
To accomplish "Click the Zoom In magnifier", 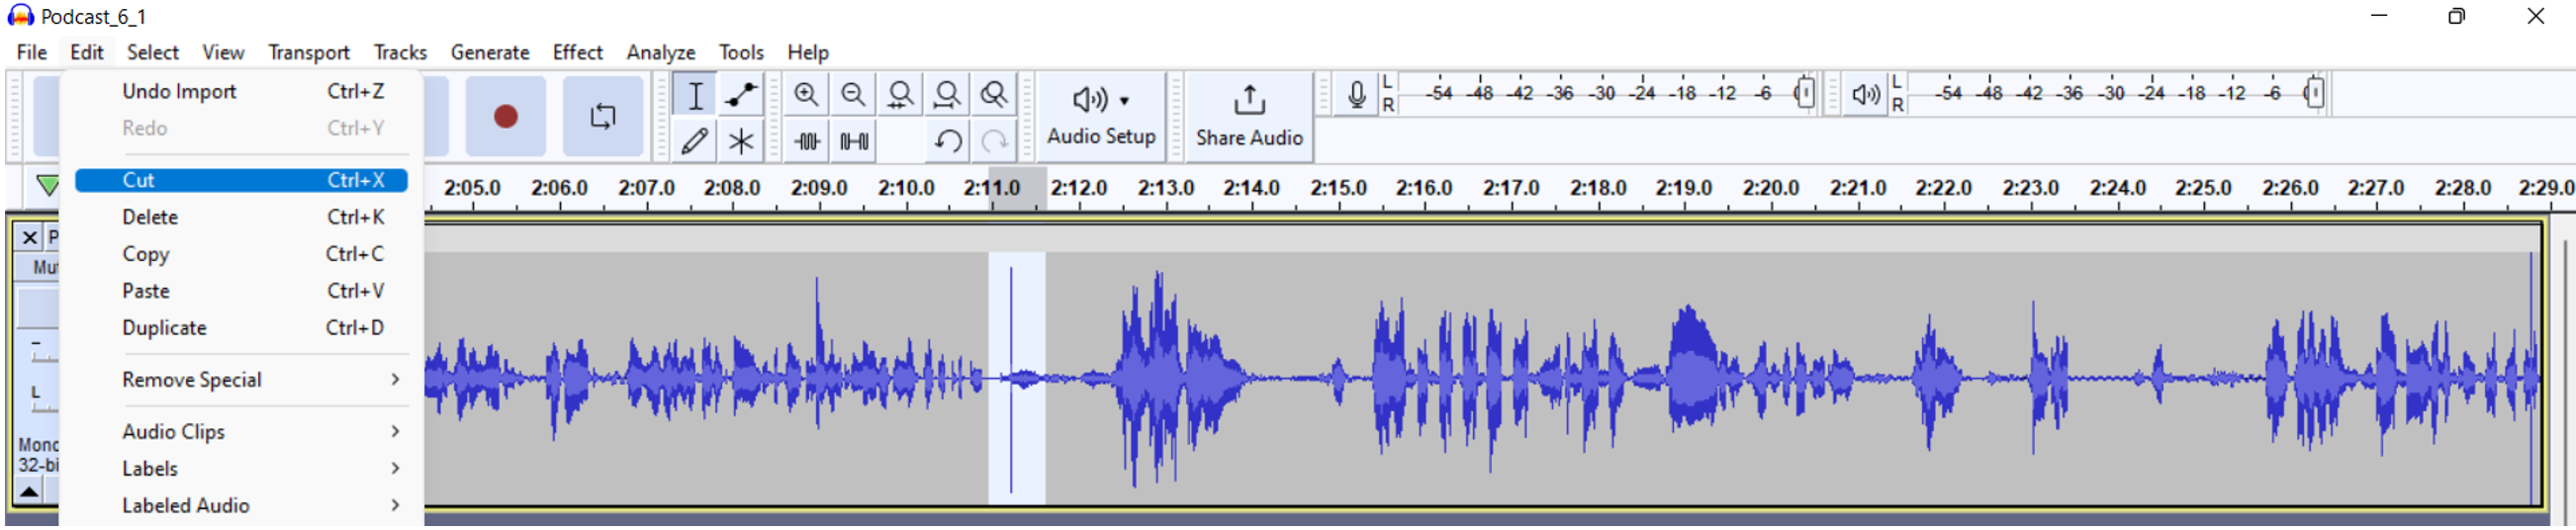I will click(x=806, y=95).
